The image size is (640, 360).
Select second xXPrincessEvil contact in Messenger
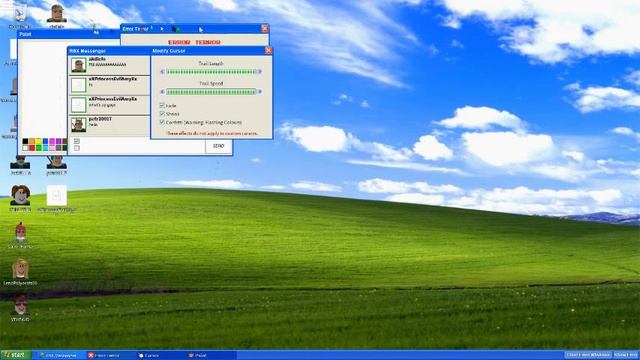[109, 105]
